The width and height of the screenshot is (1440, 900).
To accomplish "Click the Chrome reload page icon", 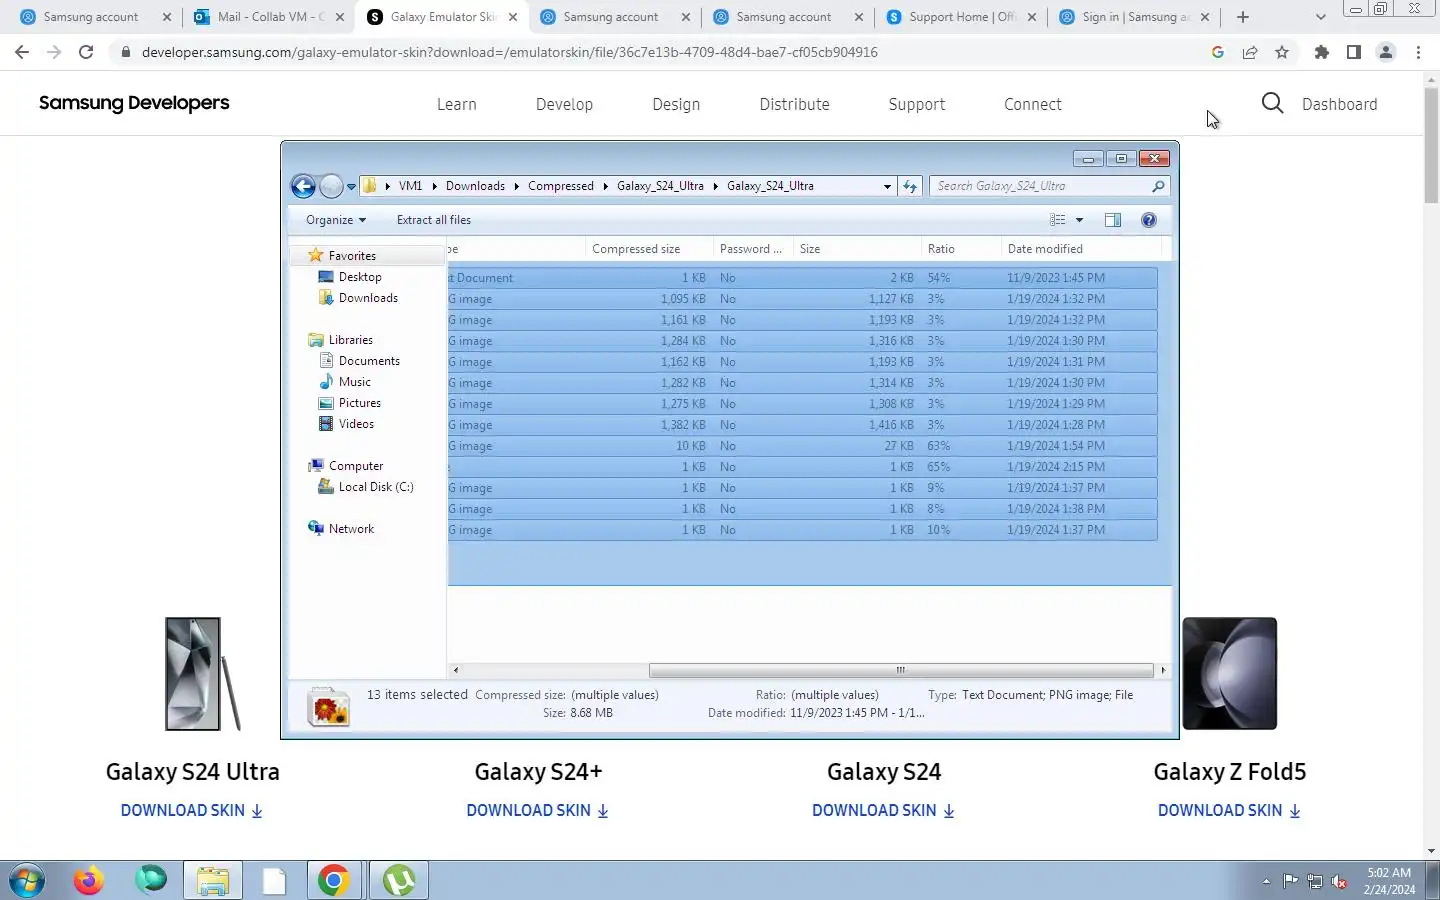I will click(x=86, y=52).
